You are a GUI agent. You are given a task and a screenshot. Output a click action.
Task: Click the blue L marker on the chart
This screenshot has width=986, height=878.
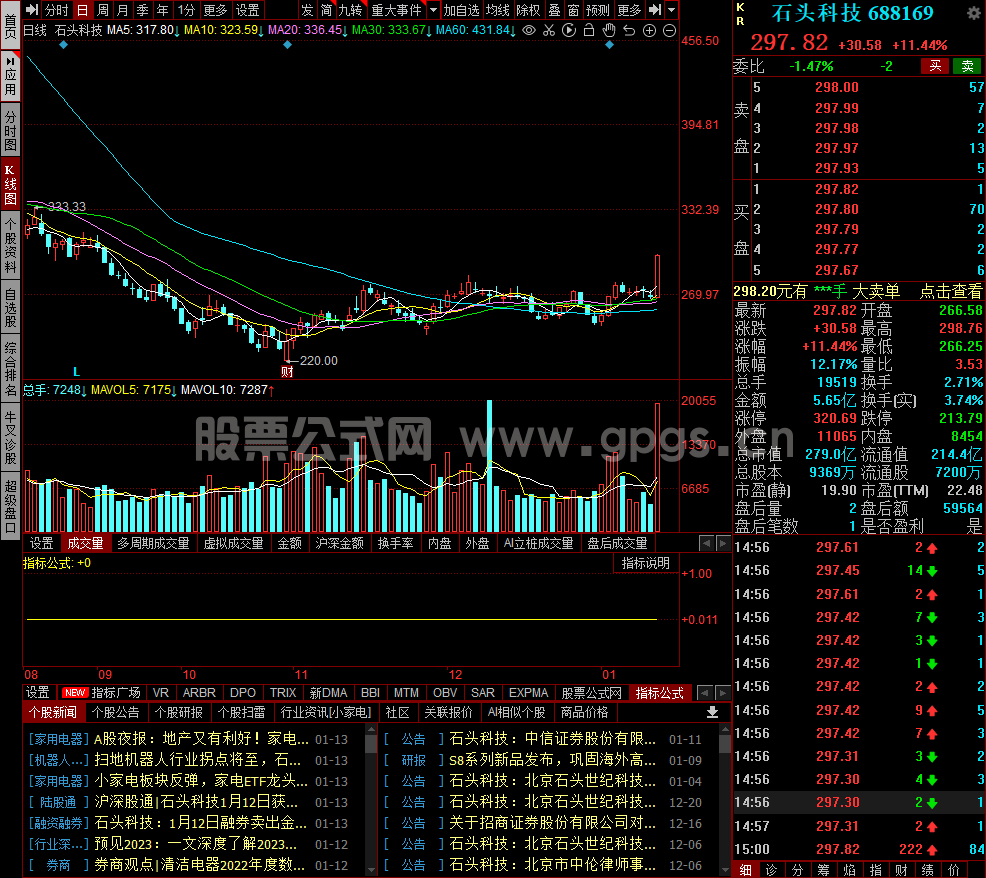pyautogui.click(x=77, y=372)
